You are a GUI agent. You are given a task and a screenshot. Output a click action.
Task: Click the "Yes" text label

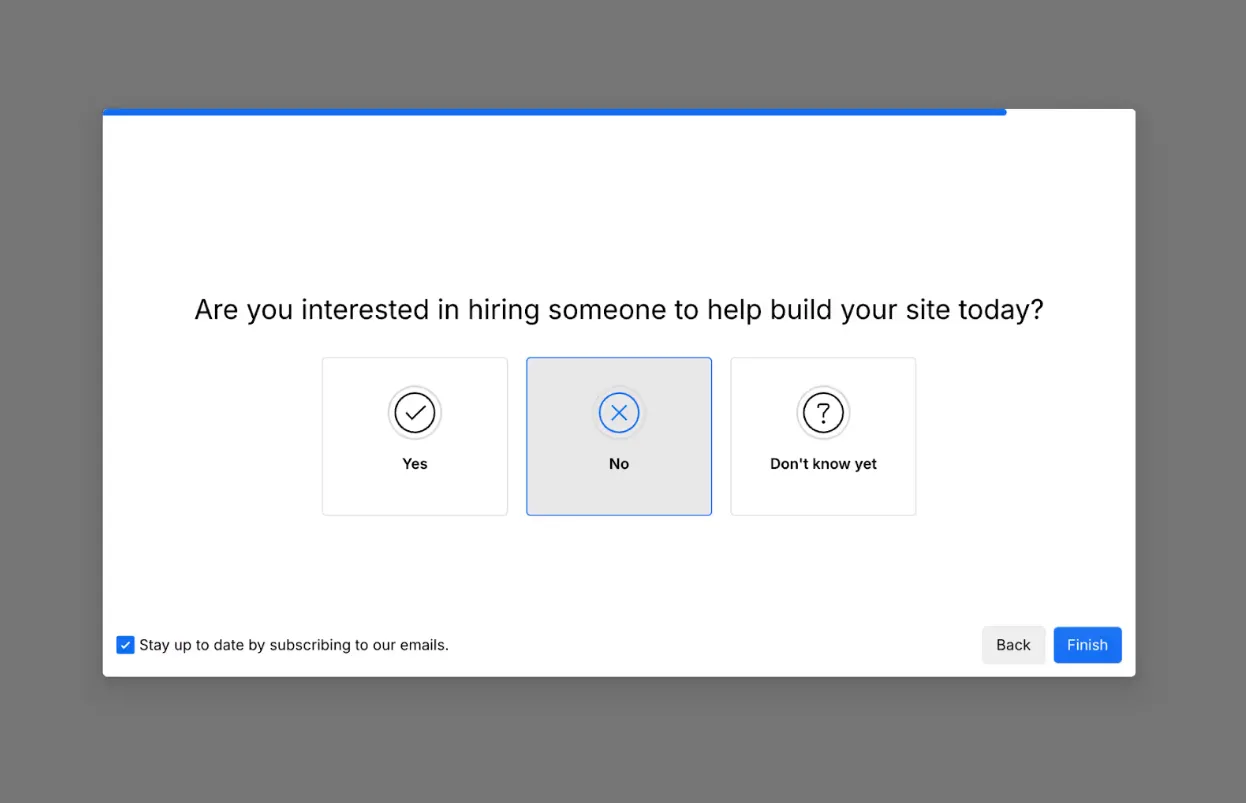tap(415, 464)
